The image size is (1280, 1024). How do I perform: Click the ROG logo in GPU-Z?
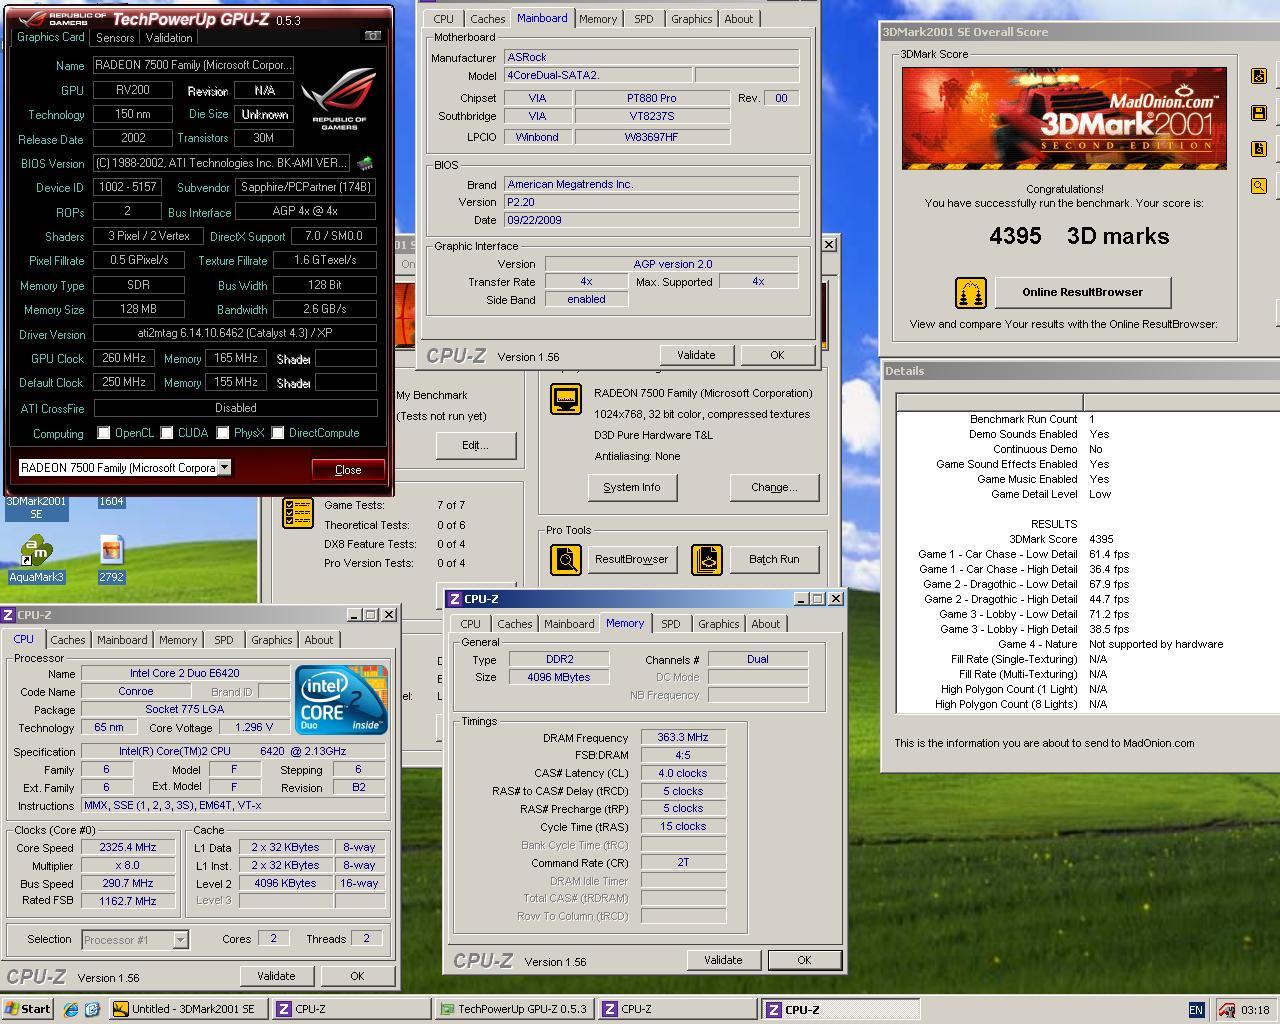tap(339, 97)
